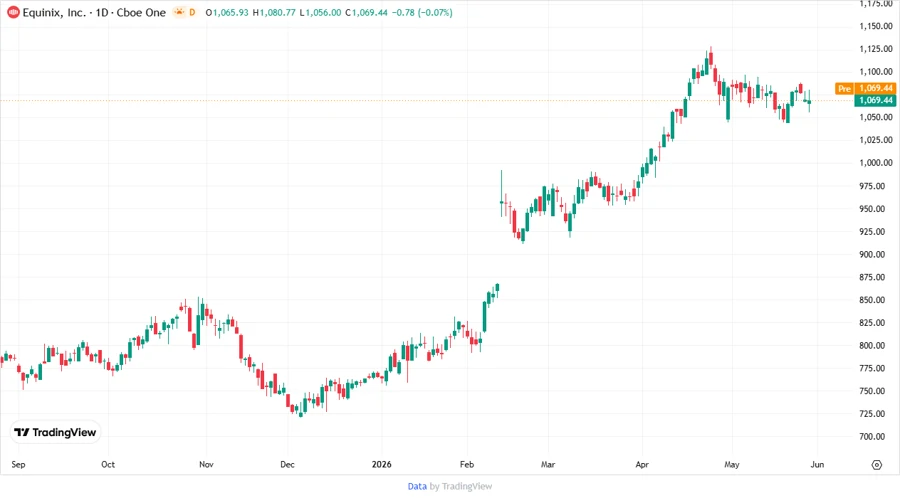Open the chart settings gear icon
Image resolution: width=900 pixels, height=498 pixels.
tap(876, 465)
